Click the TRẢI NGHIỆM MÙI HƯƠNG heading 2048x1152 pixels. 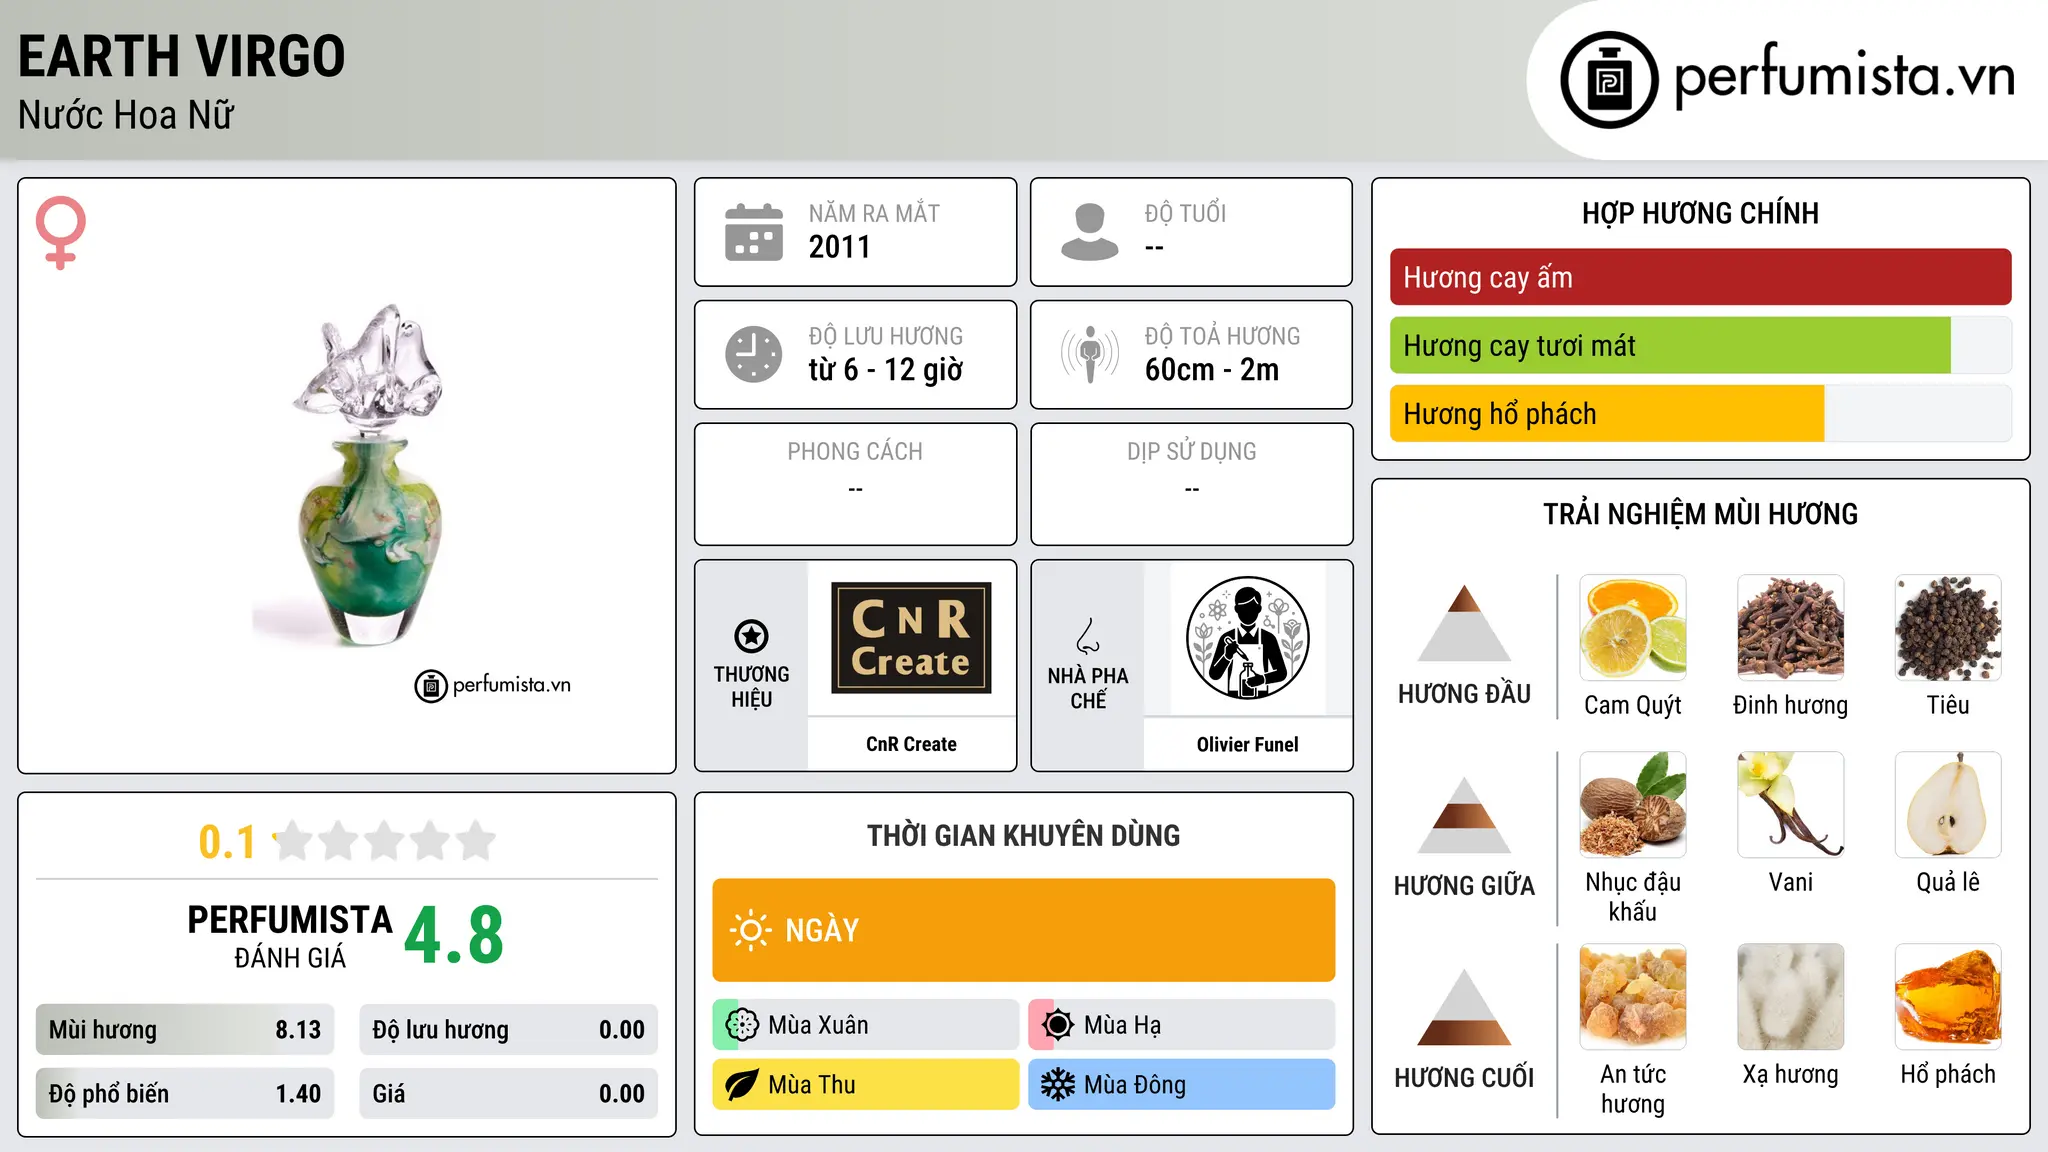(1700, 514)
